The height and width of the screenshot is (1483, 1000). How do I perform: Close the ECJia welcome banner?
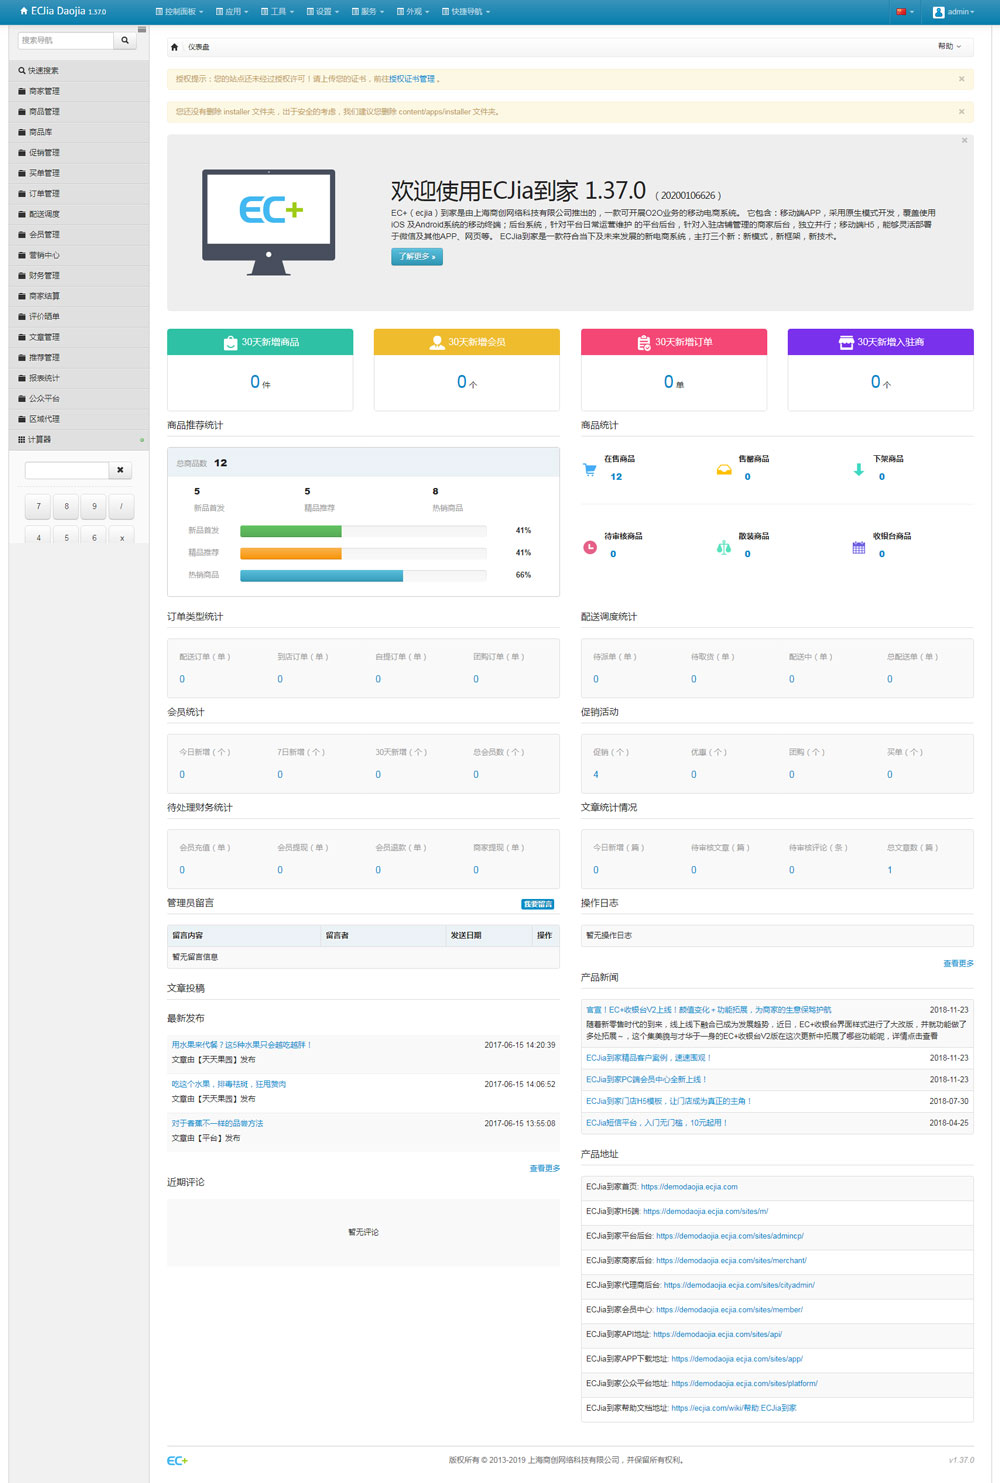click(964, 141)
